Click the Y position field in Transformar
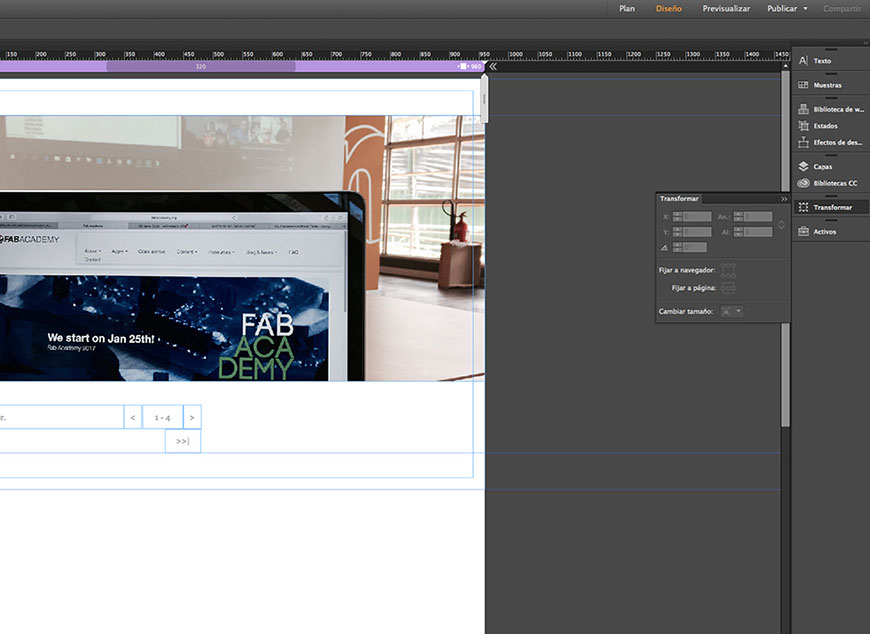The image size is (871, 635). 697,232
